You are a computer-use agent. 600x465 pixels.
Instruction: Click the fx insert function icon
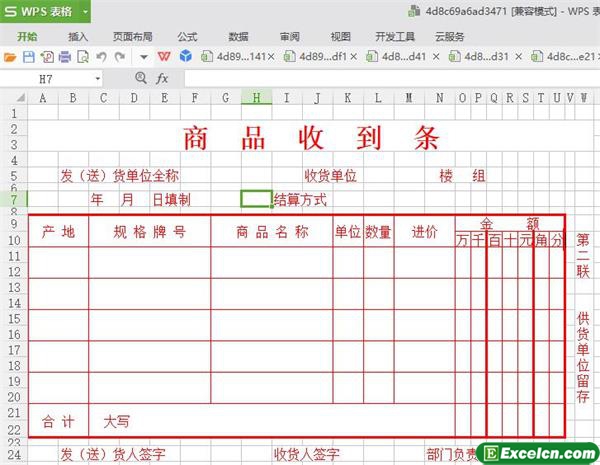(162, 79)
